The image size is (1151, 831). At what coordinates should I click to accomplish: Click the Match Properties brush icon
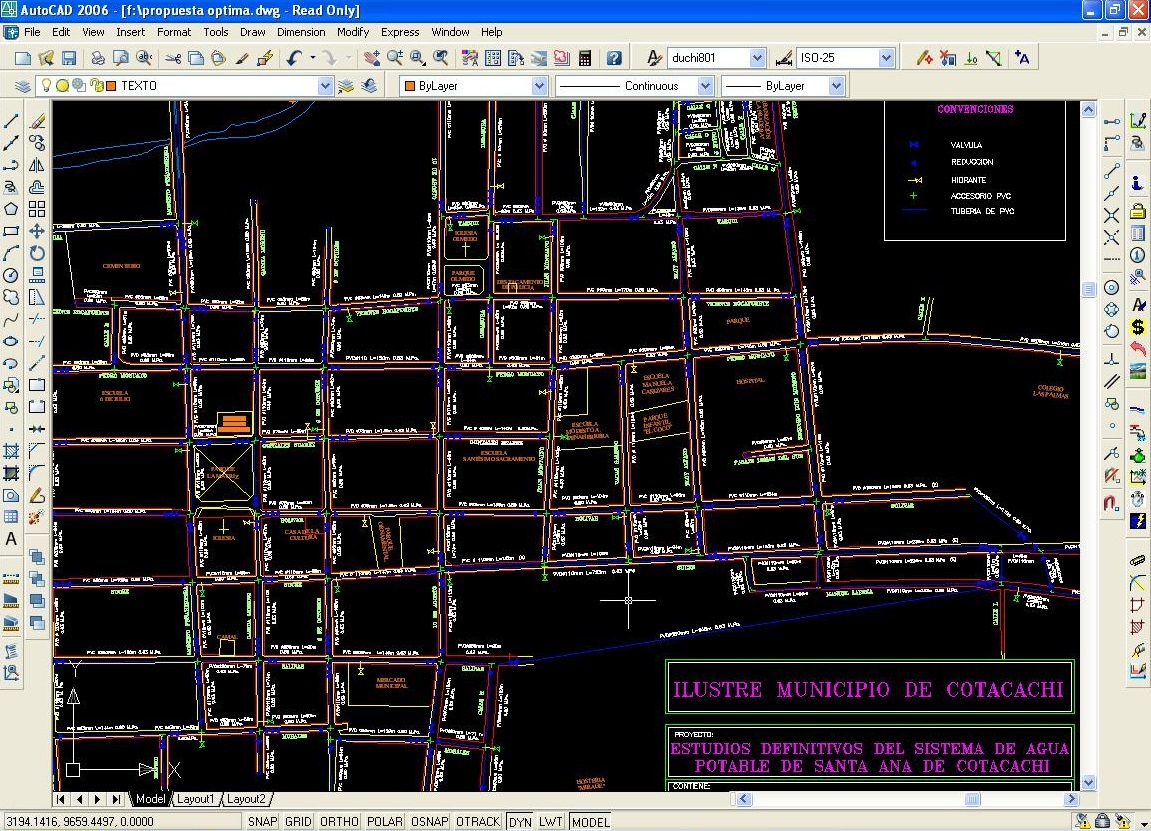coord(241,58)
